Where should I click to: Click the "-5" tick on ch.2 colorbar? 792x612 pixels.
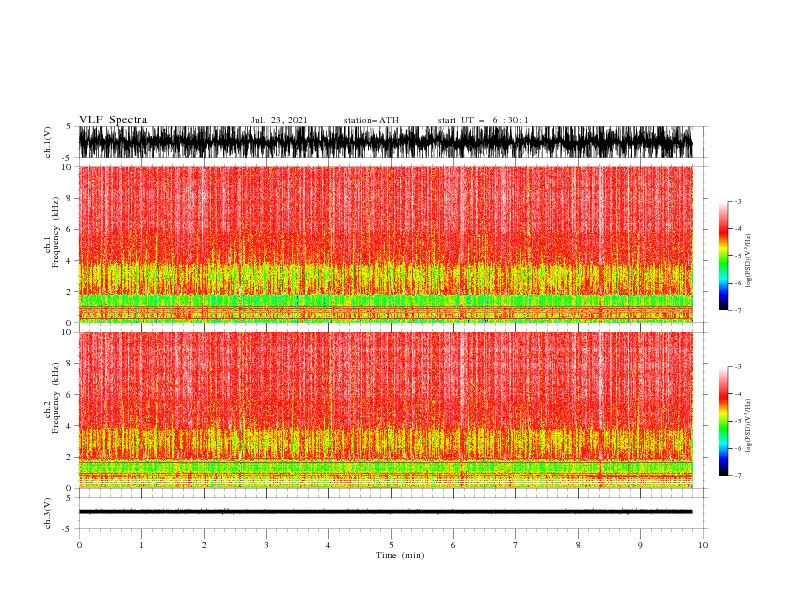tap(737, 421)
